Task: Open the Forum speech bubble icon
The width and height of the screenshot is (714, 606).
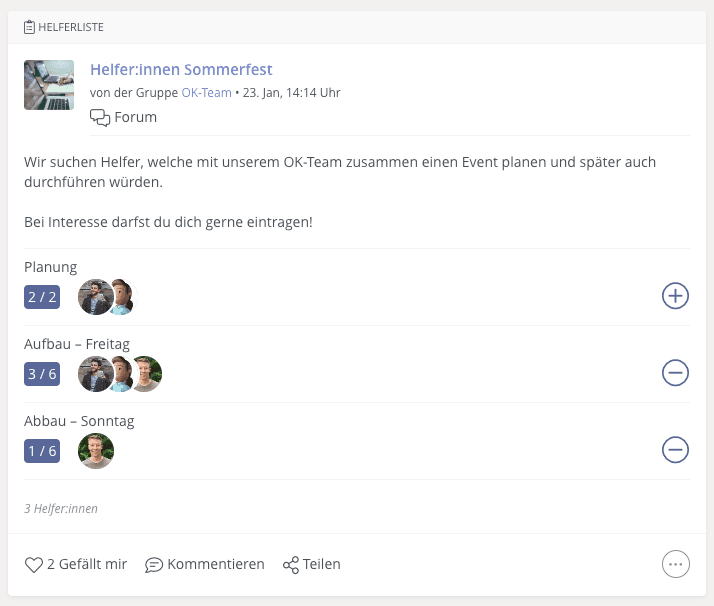Action: click(x=100, y=117)
